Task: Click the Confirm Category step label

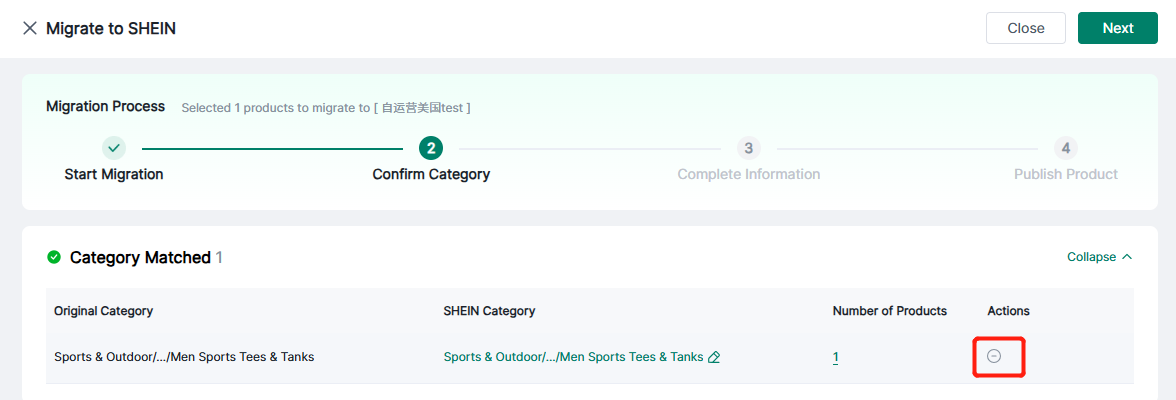Action: (431, 174)
